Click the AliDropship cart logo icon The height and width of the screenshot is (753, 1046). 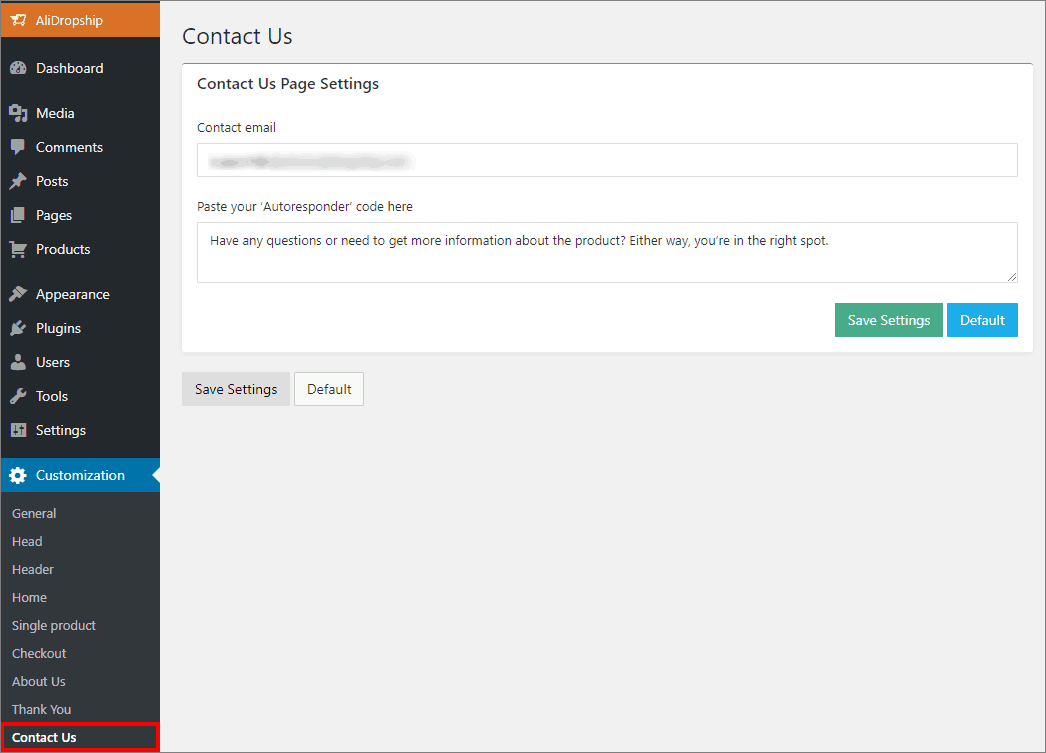18,20
